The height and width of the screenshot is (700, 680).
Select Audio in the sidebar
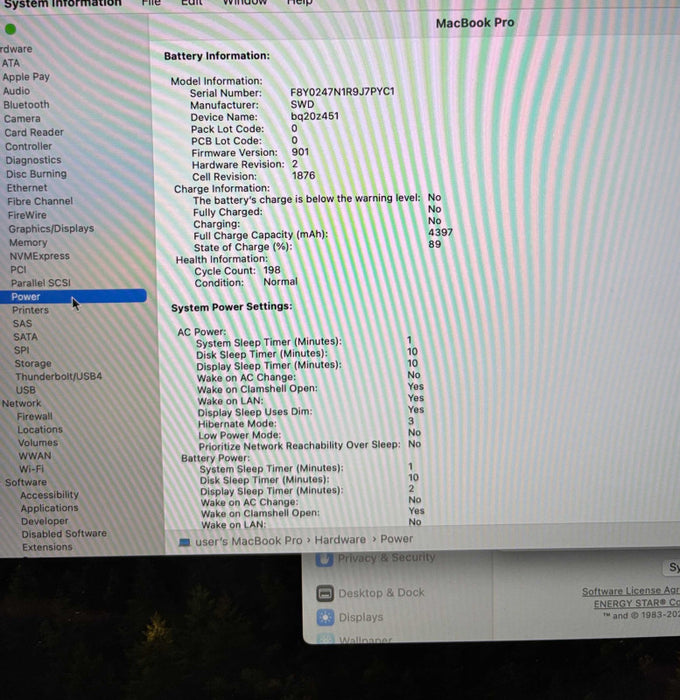click(17, 91)
